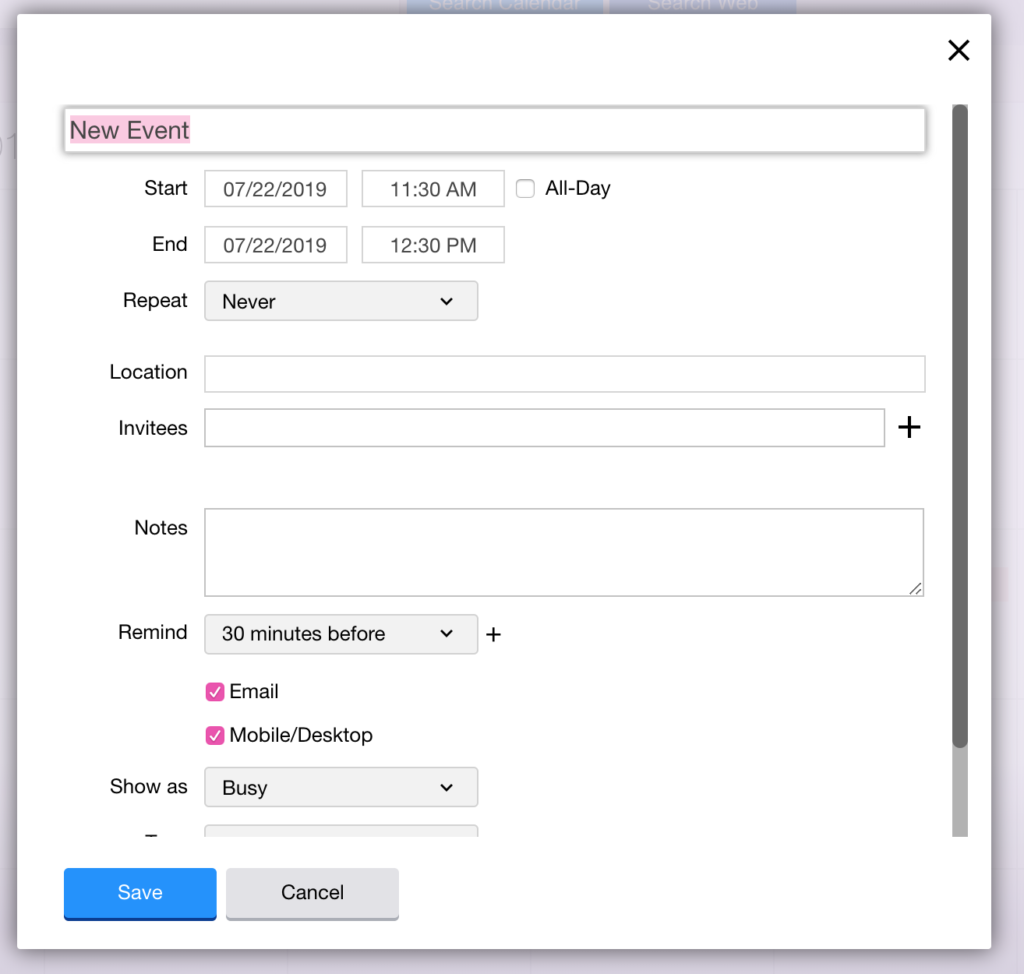Focus the Invitees input field
The height and width of the screenshot is (974, 1024).
tap(545, 428)
